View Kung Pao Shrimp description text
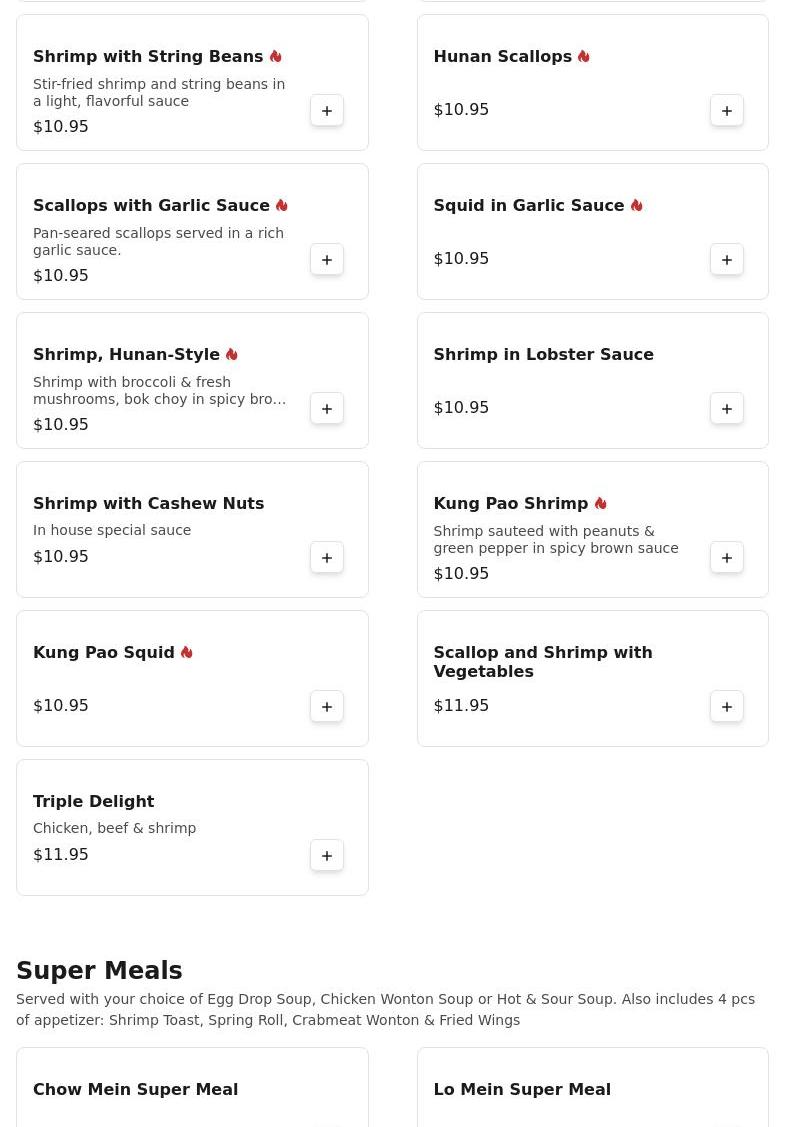This screenshot has width=785, height=1127. pyautogui.click(x=555, y=540)
